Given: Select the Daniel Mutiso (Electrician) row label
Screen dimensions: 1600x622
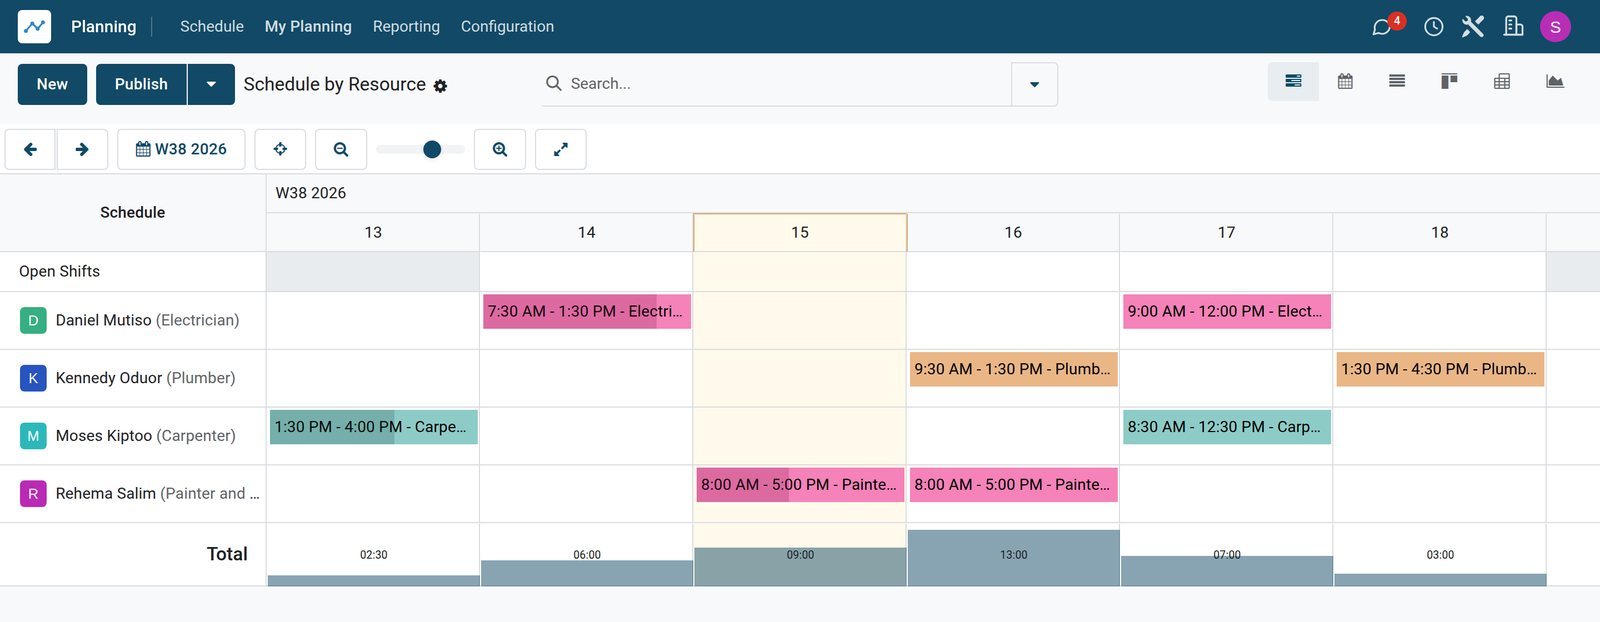Looking at the screenshot, I should point(147,320).
